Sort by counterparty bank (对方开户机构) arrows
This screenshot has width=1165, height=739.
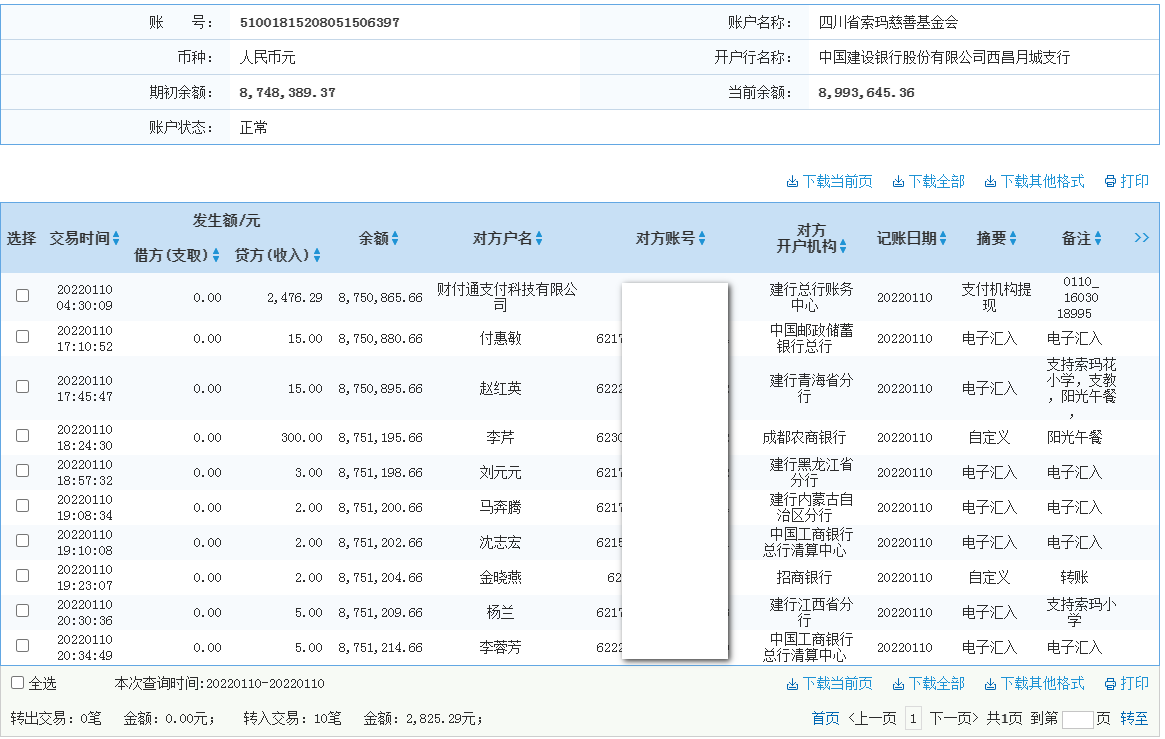(x=843, y=247)
